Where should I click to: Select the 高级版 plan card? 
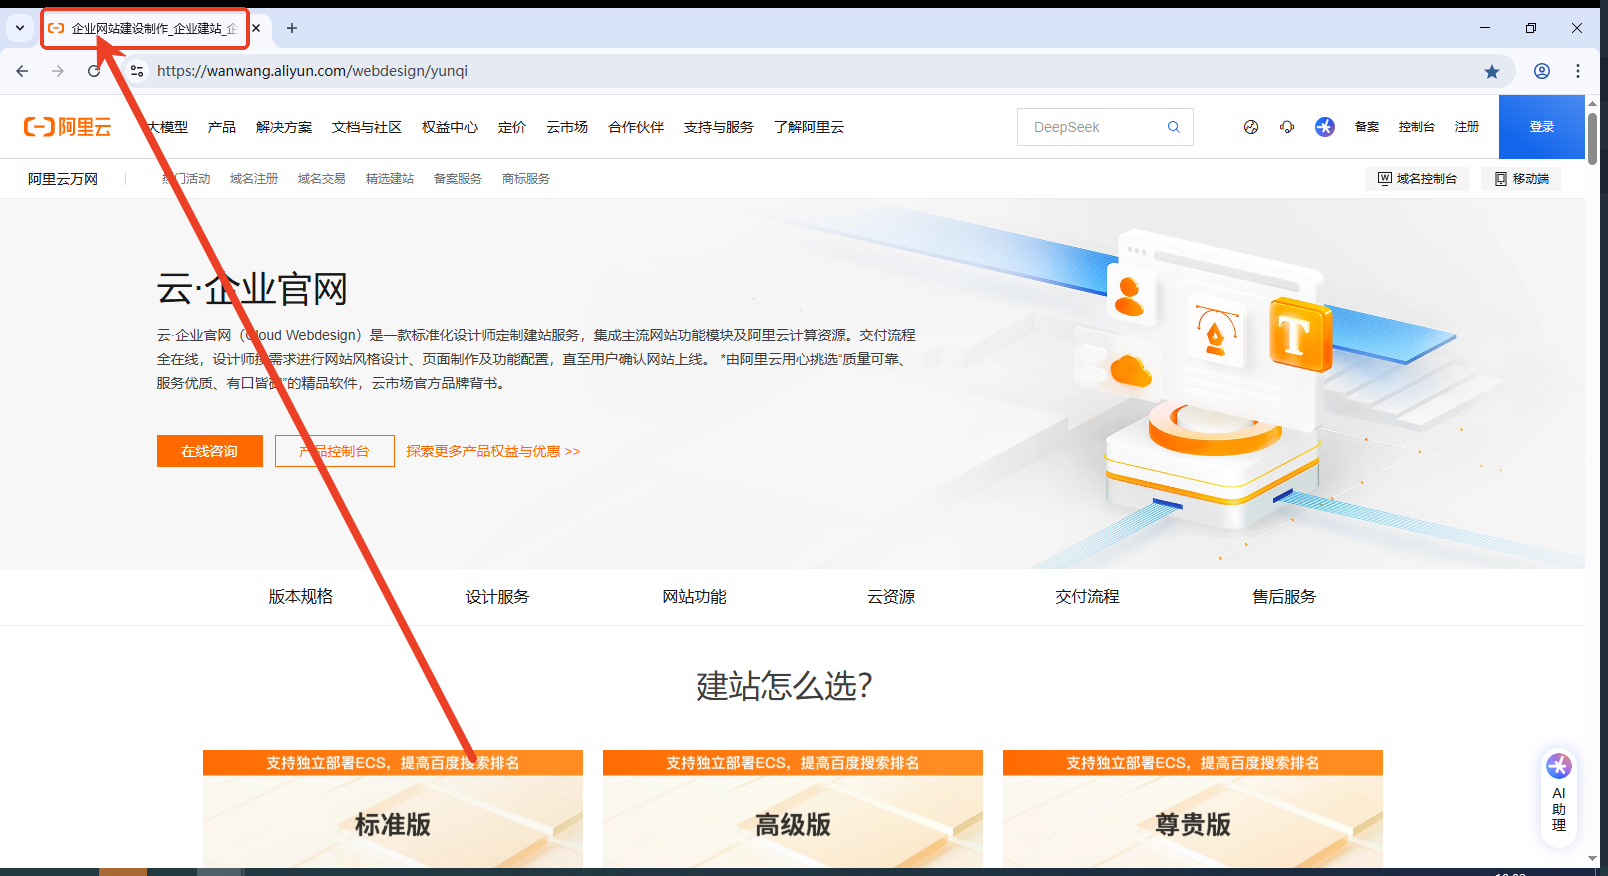[x=793, y=809]
